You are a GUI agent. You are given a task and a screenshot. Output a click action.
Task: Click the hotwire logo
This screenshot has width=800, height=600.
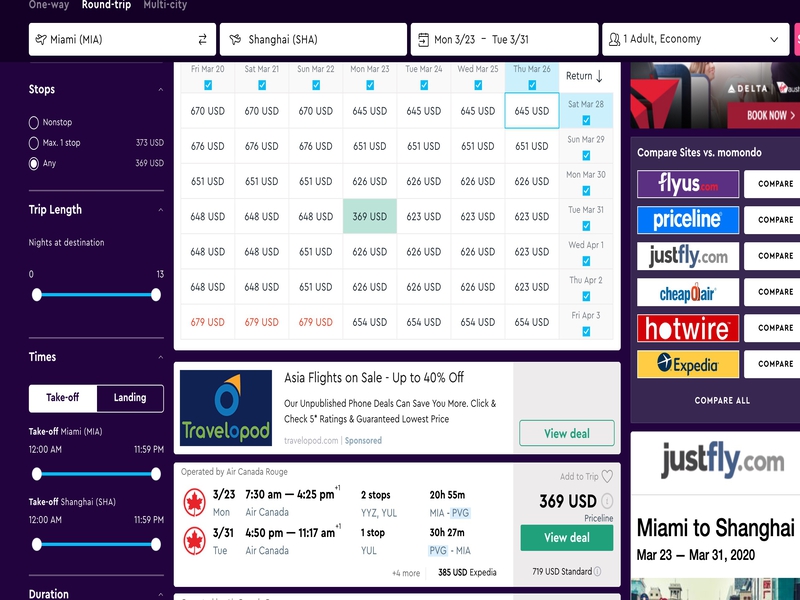tap(688, 328)
